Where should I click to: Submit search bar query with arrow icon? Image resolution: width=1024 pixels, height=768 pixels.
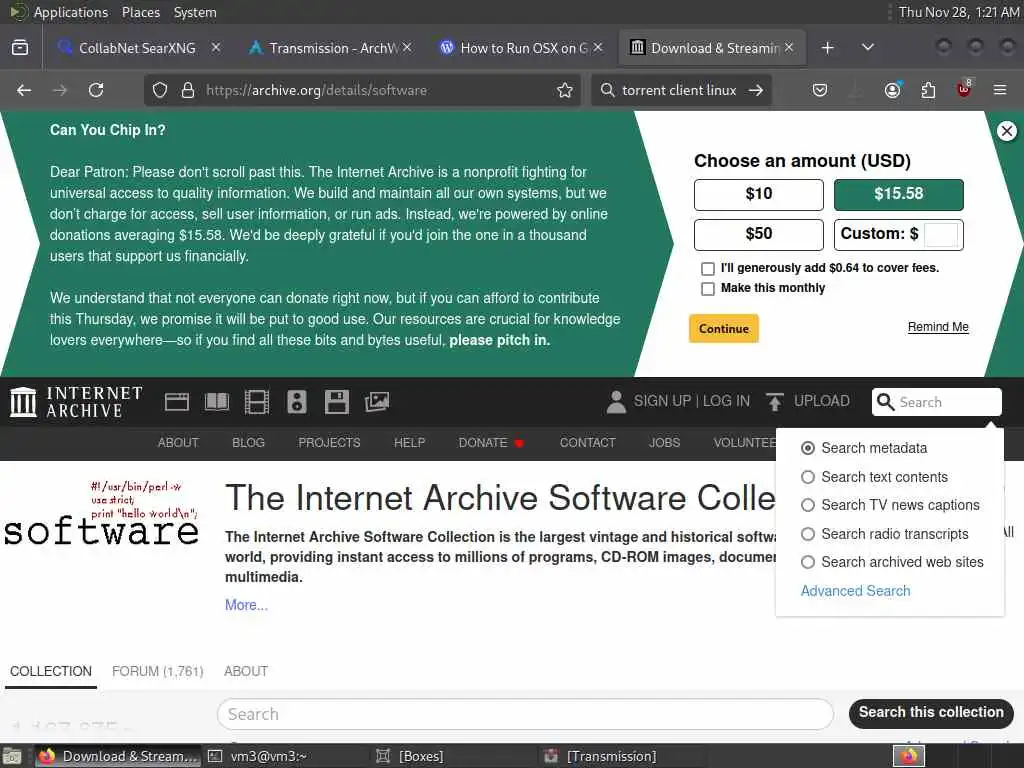pyautogui.click(x=756, y=90)
